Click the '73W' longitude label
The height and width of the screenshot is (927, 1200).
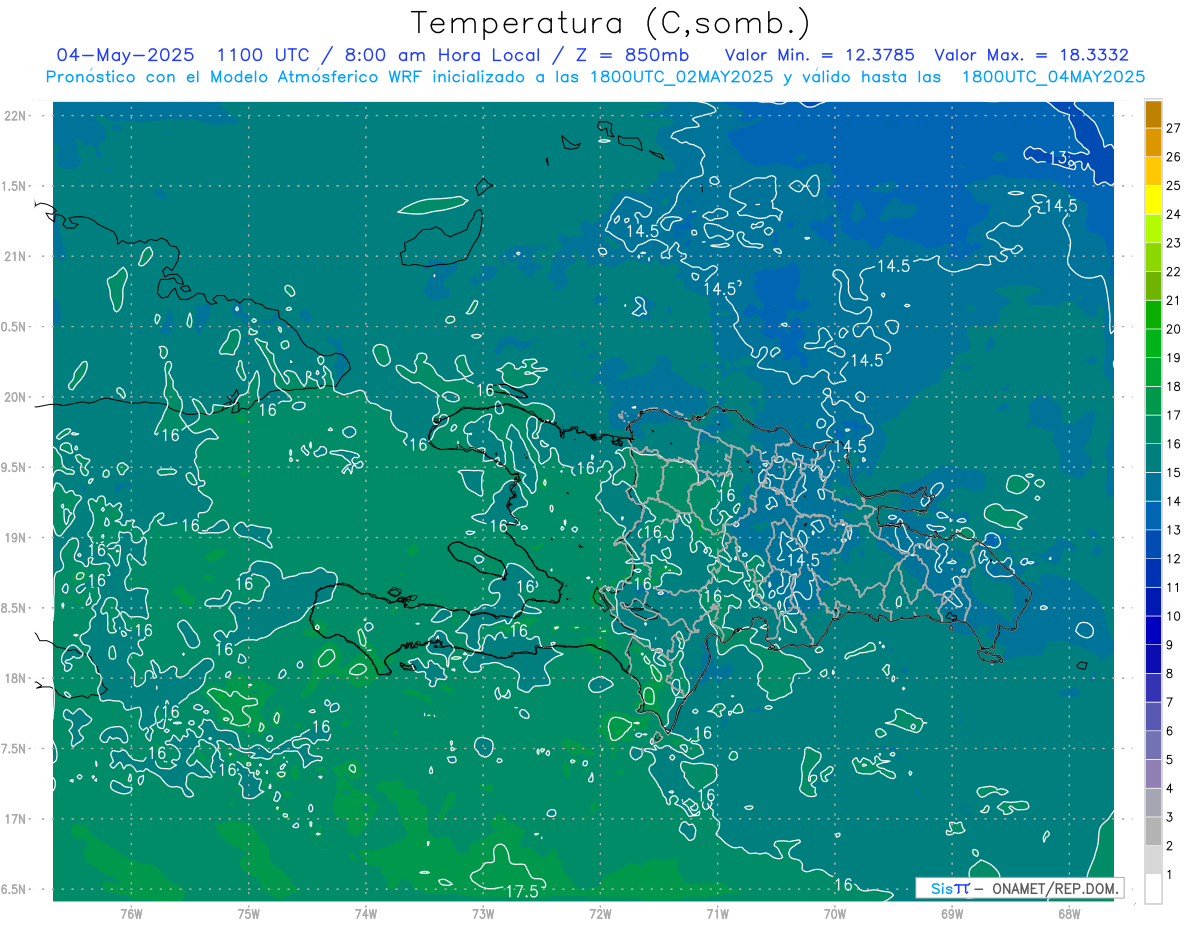click(x=483, y=913)
